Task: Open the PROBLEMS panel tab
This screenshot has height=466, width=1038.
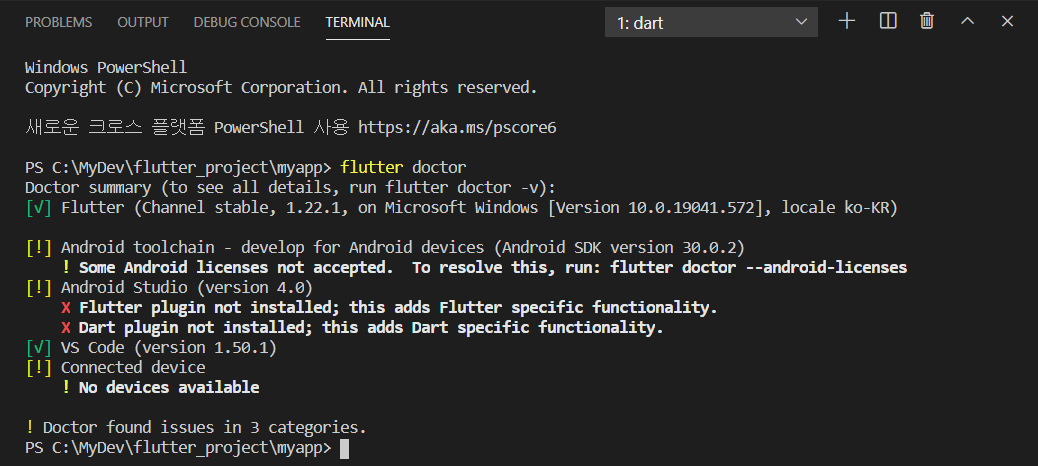Action: [58, 23]
